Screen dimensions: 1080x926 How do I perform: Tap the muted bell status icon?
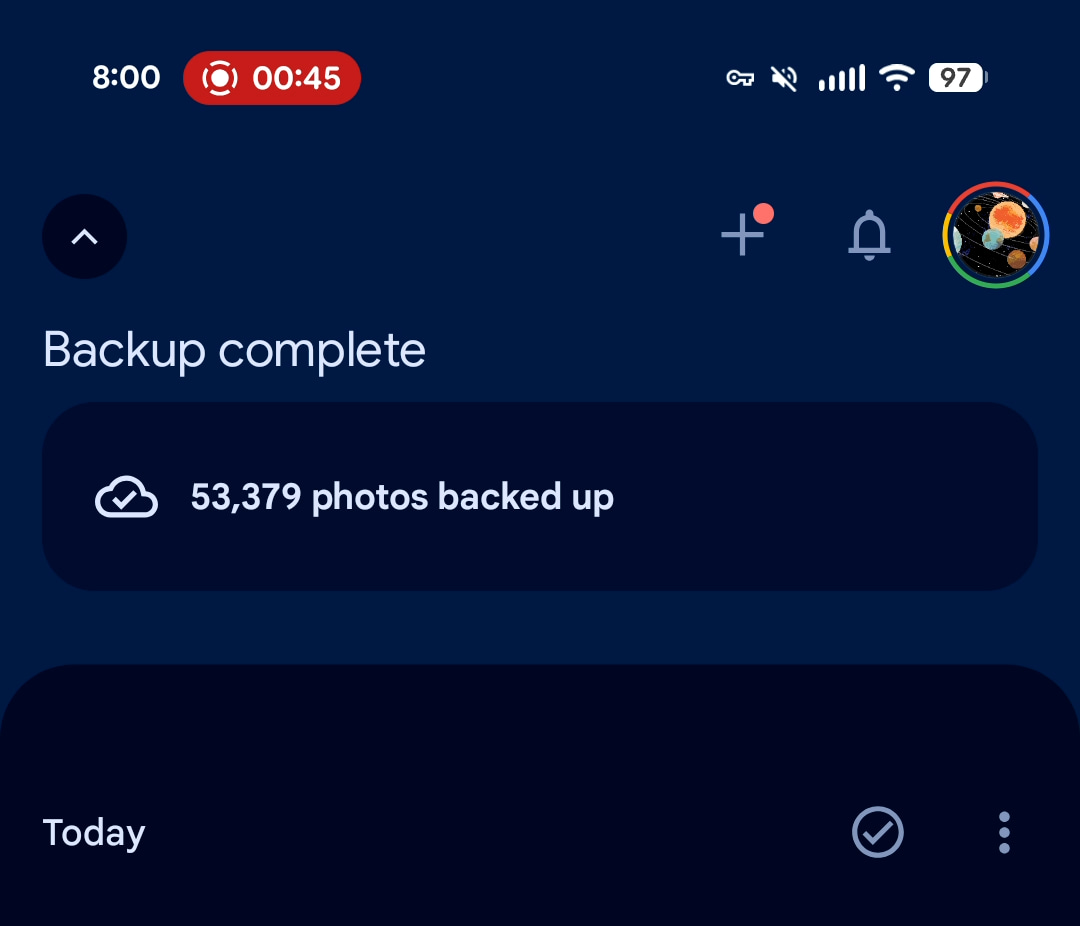[x=785, y=78]
